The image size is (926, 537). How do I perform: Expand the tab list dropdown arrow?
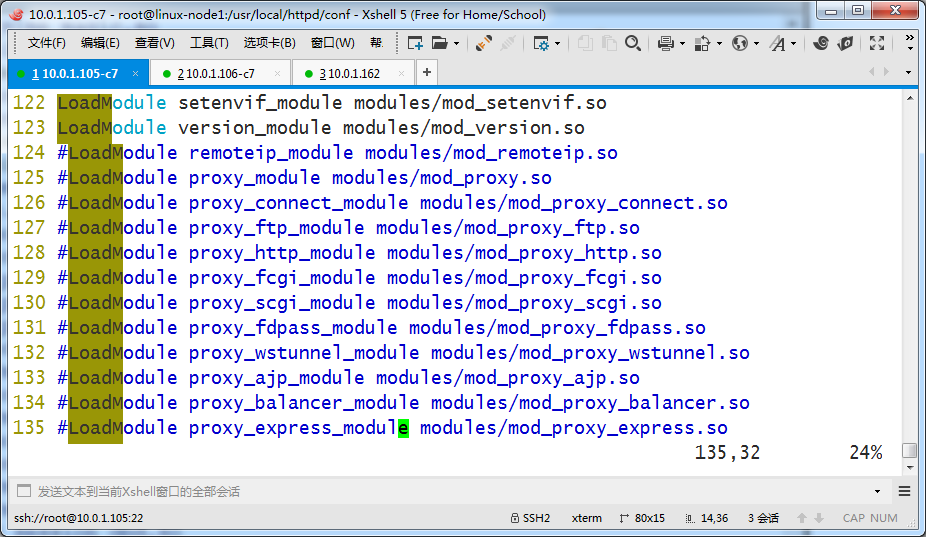(908, 73)
